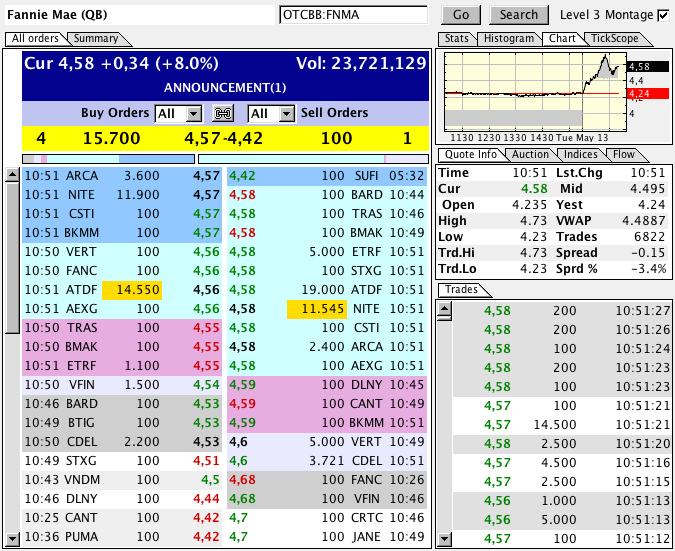
Task: Click the High value 4.73
Action: pos(533,221)
